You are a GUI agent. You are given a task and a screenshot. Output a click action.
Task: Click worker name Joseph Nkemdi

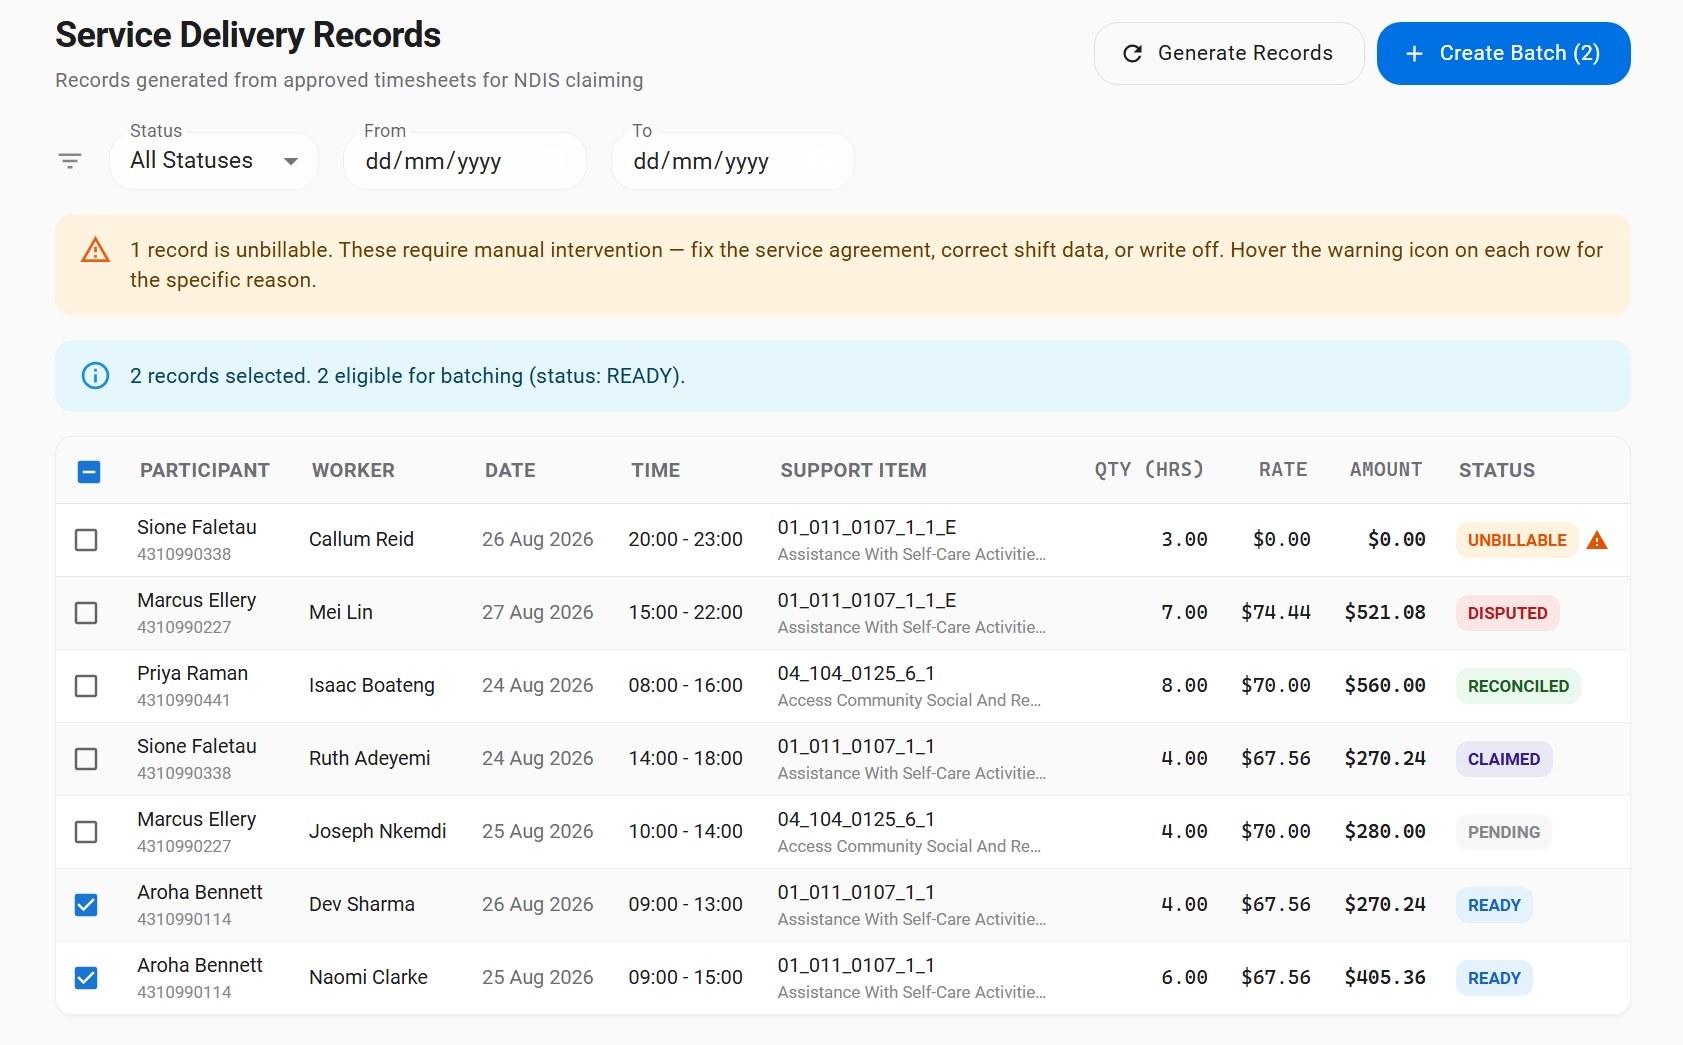[378, 832]
